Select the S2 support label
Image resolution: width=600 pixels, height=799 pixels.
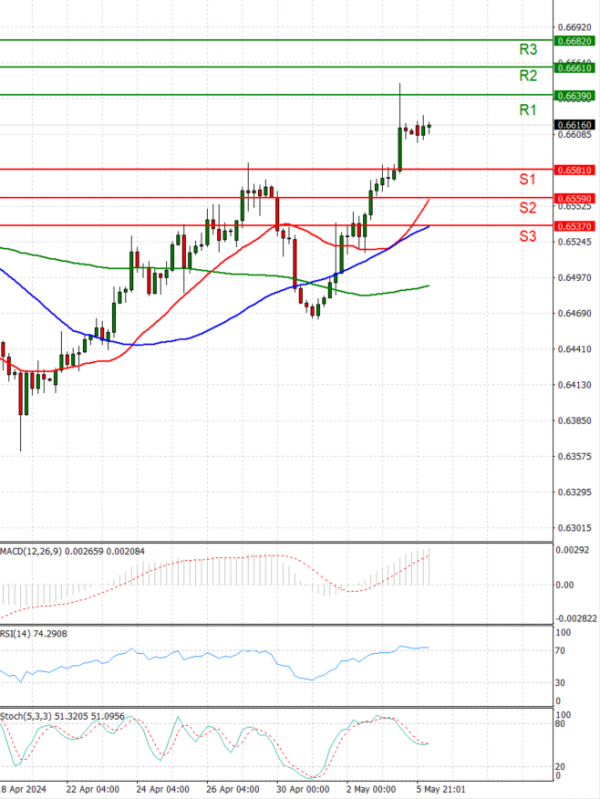[528, 208]
